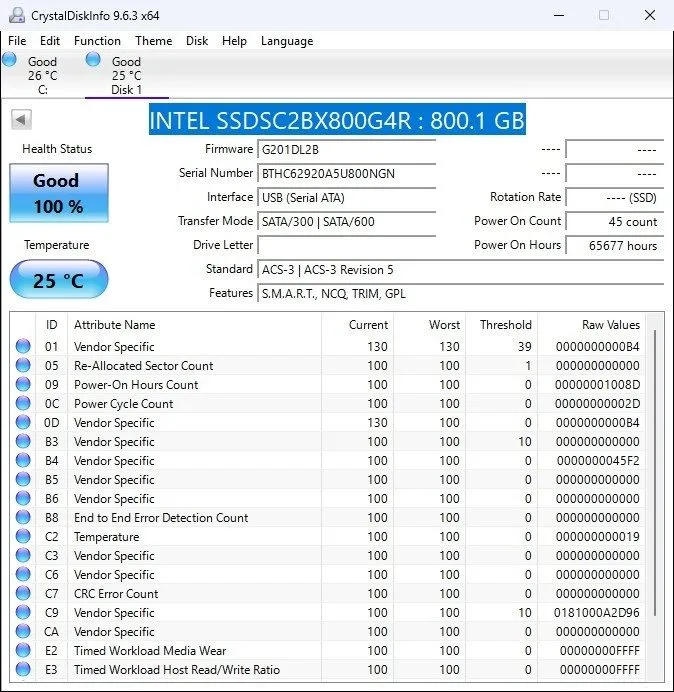The height and width of the screenshot is (692, 674).
Task: Click the ID column header
Action: coord(51,325)
